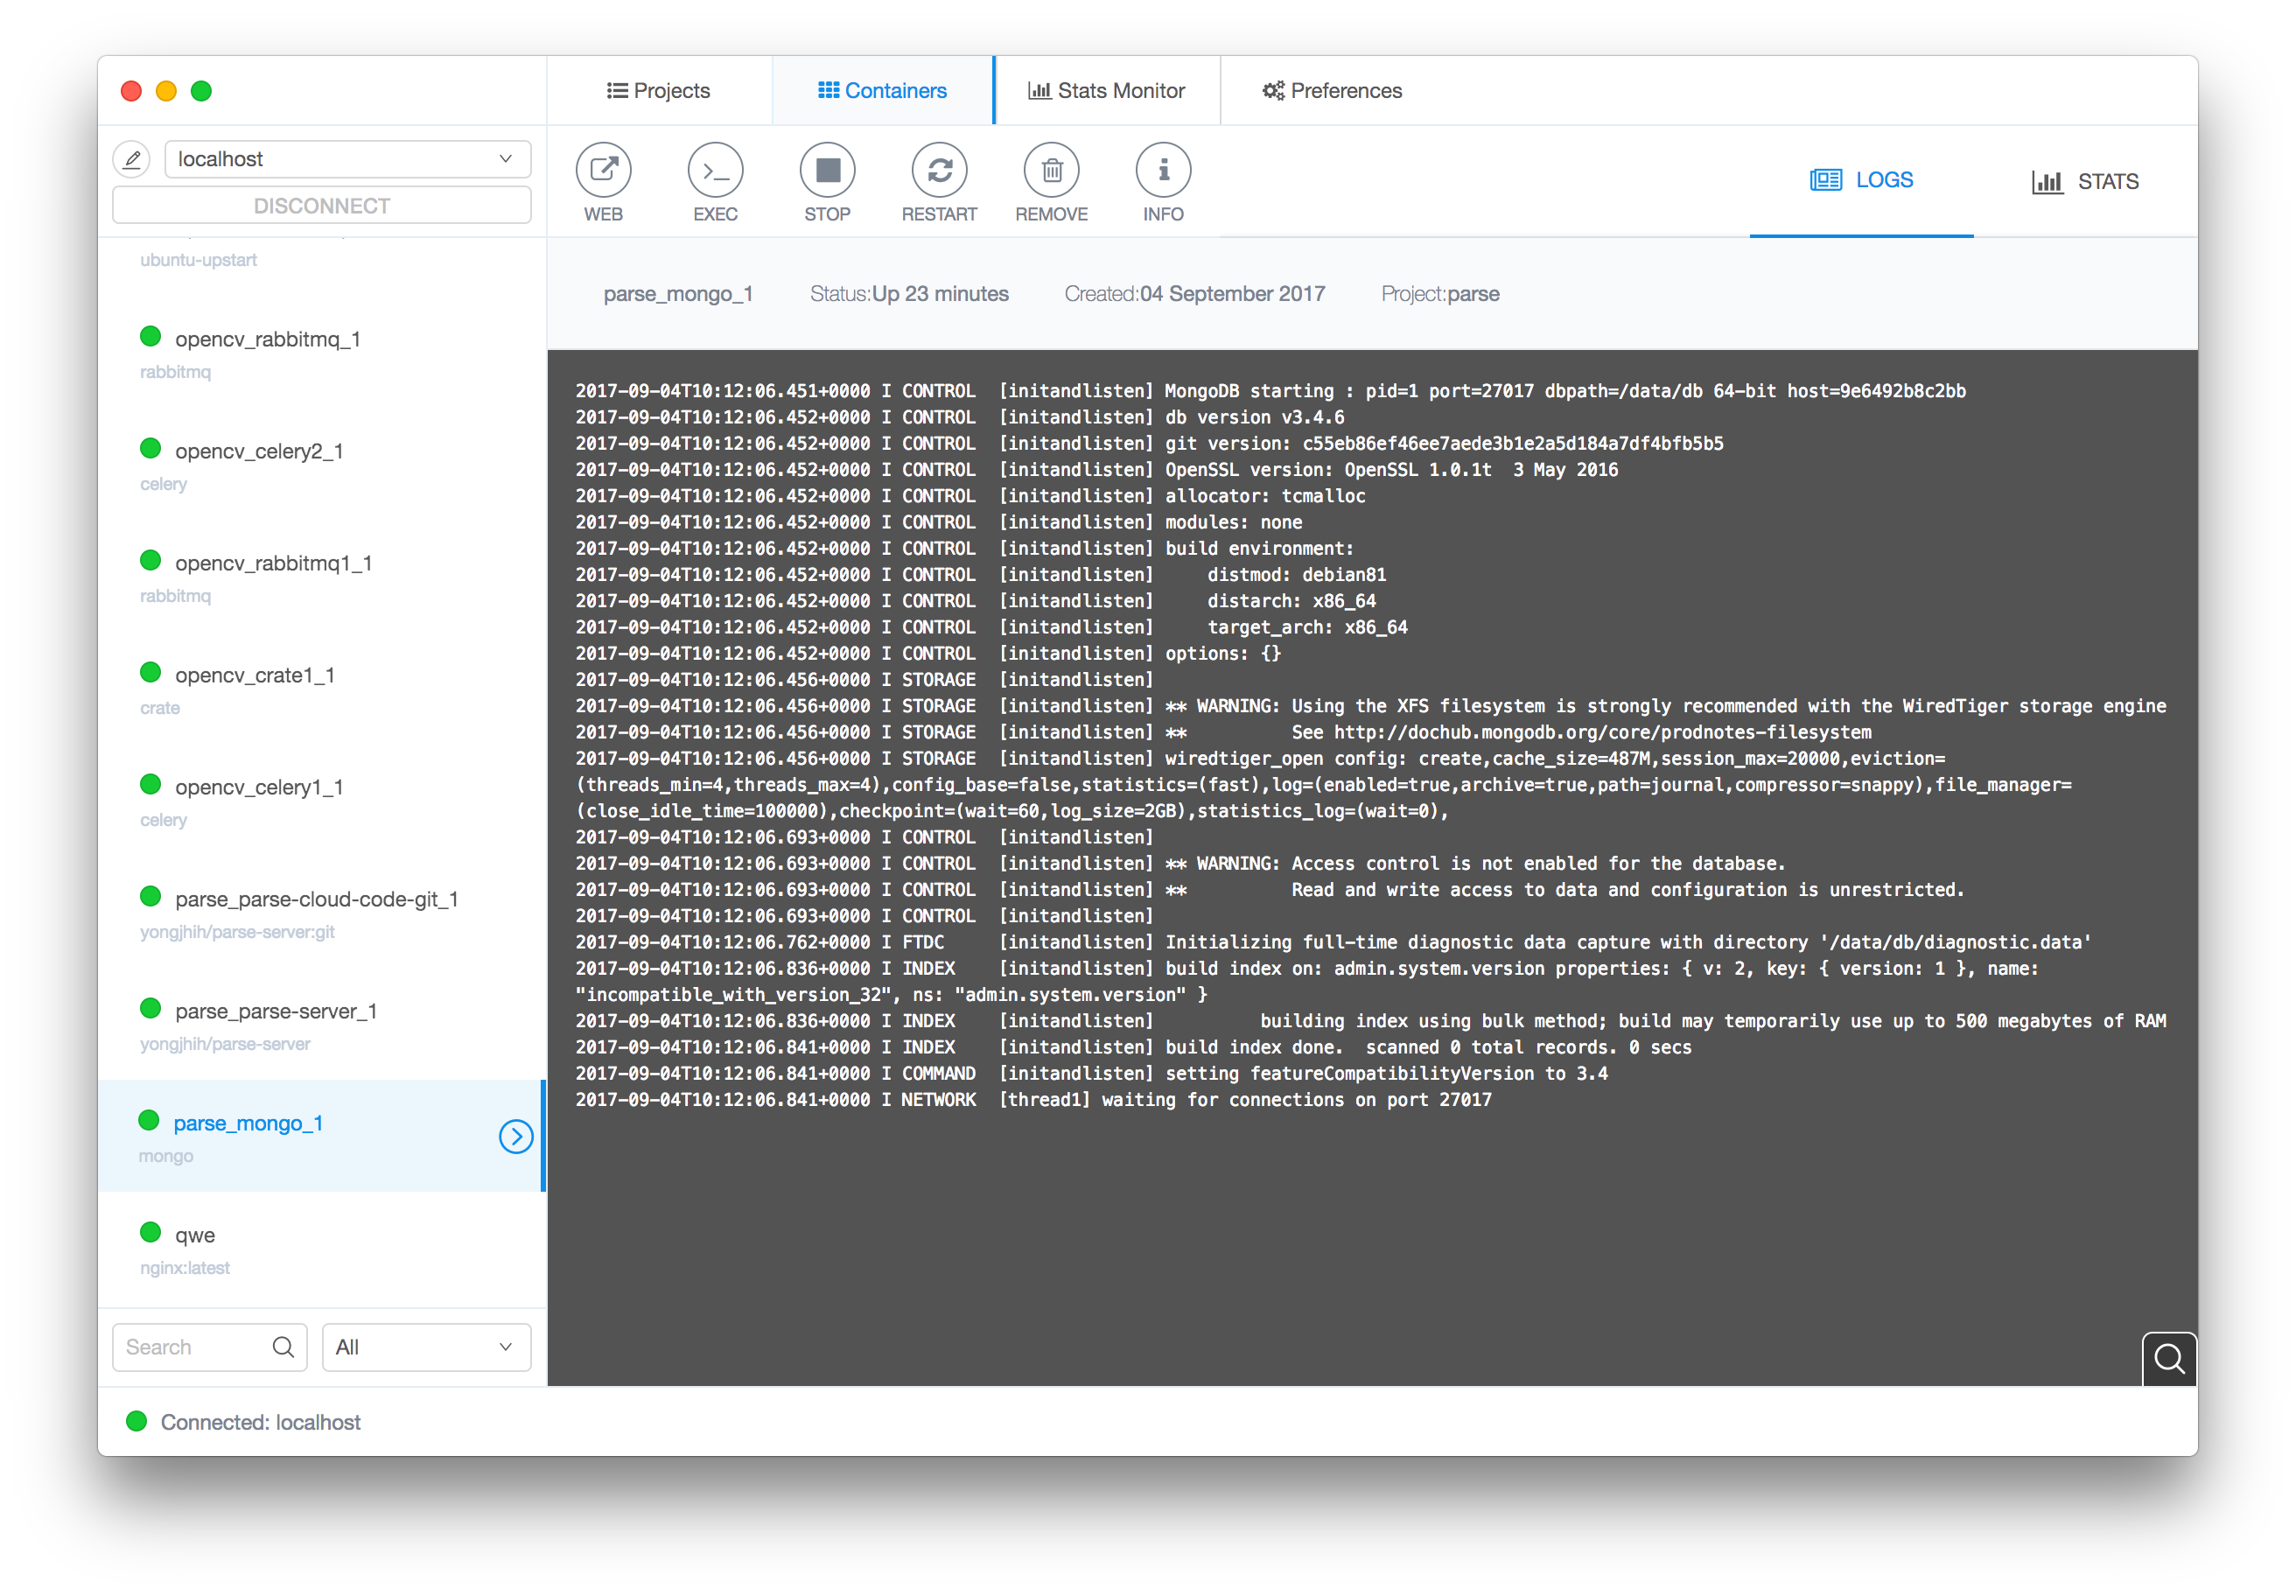Restart the parse_mongo_1 container
Image resolution: width=2296 pixels, height=1596 pixels.
[939, 170]
